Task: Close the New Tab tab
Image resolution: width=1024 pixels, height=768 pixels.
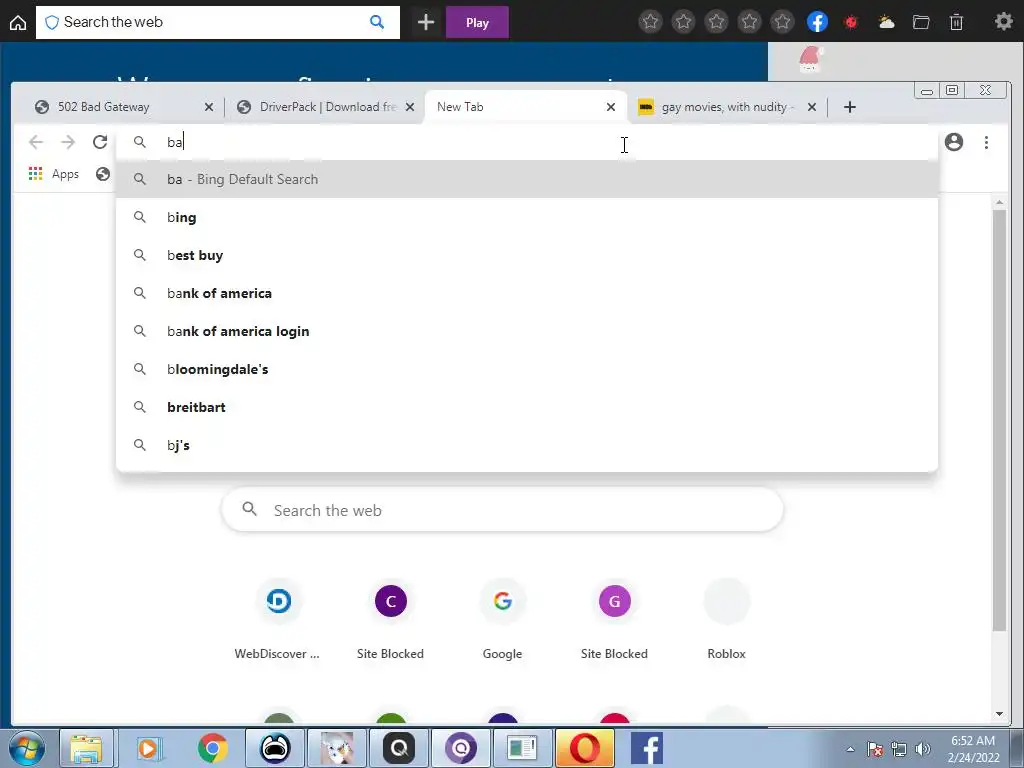Action: point(611,107)
